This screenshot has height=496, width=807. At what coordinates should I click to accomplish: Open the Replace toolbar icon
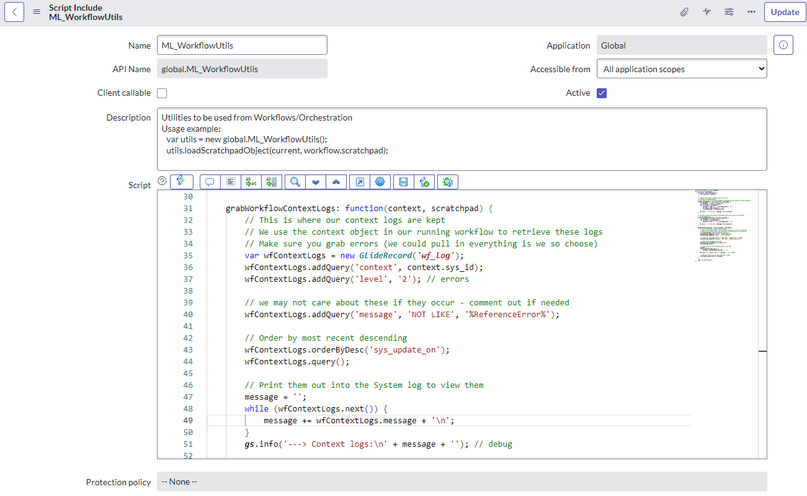point(251,182)
